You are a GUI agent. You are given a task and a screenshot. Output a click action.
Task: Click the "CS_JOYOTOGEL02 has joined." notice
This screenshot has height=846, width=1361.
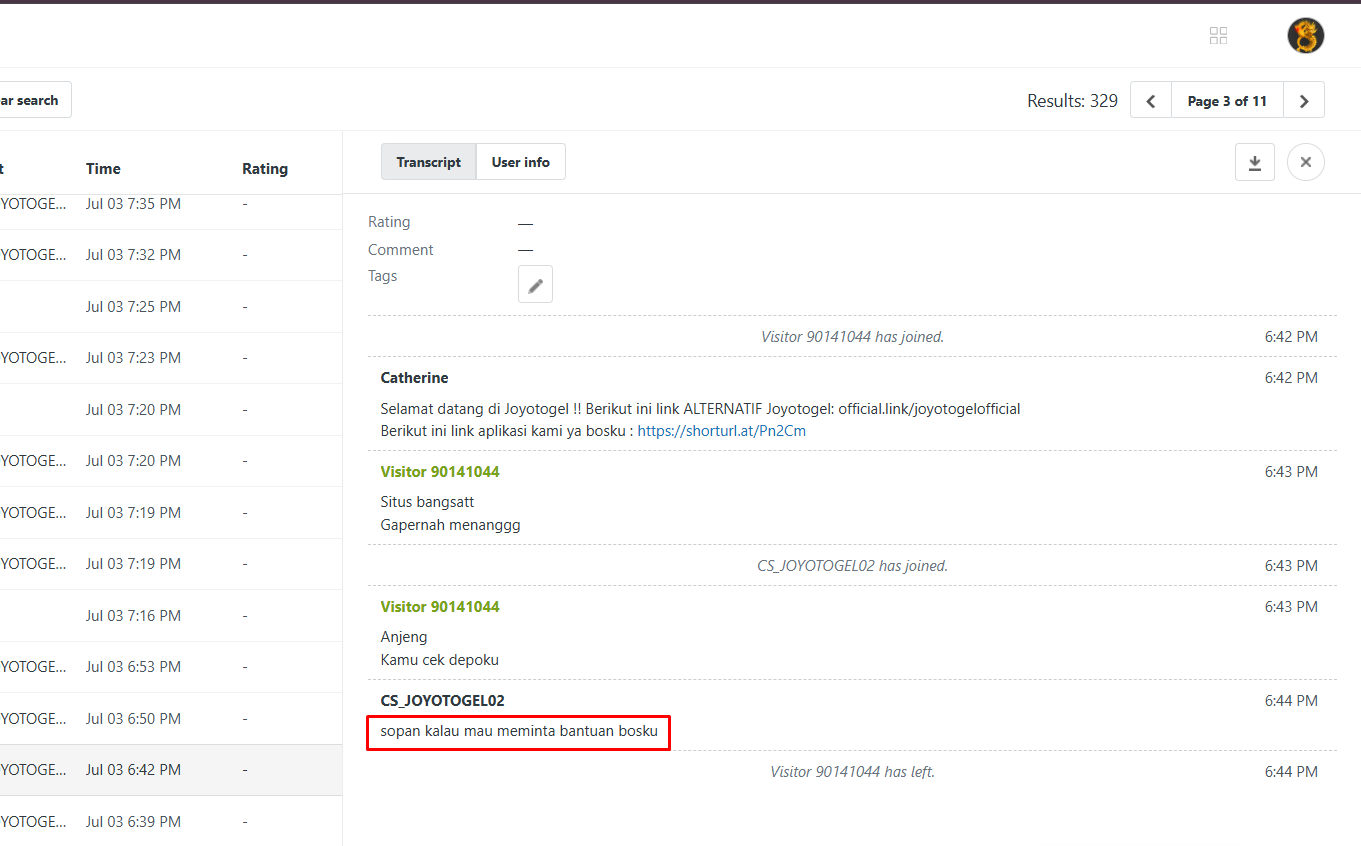[852, 566]
